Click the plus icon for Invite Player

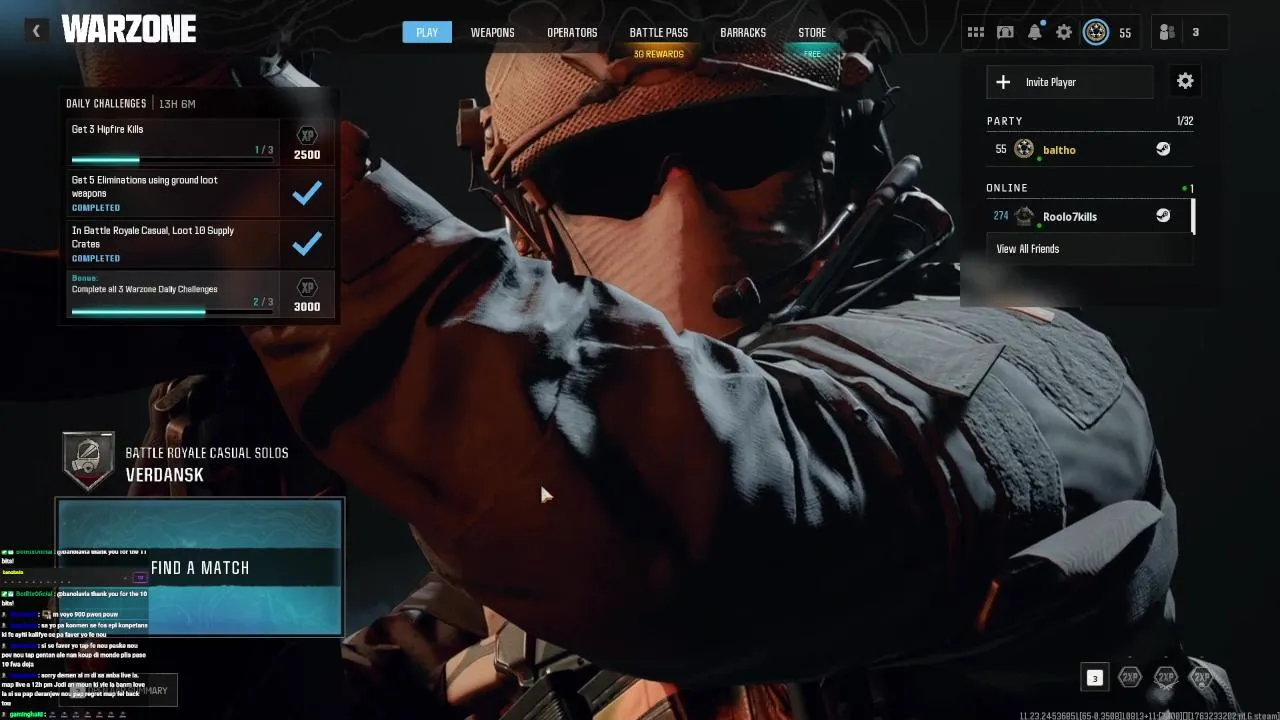1003,82
